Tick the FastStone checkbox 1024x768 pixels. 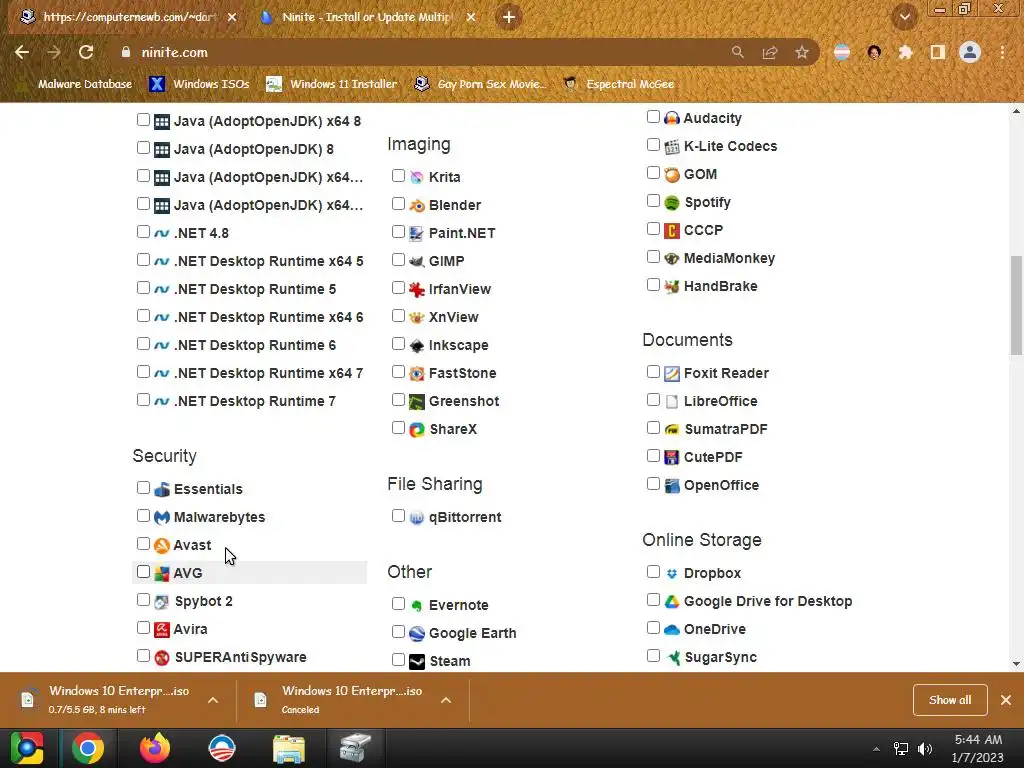(x=398, y=372)
